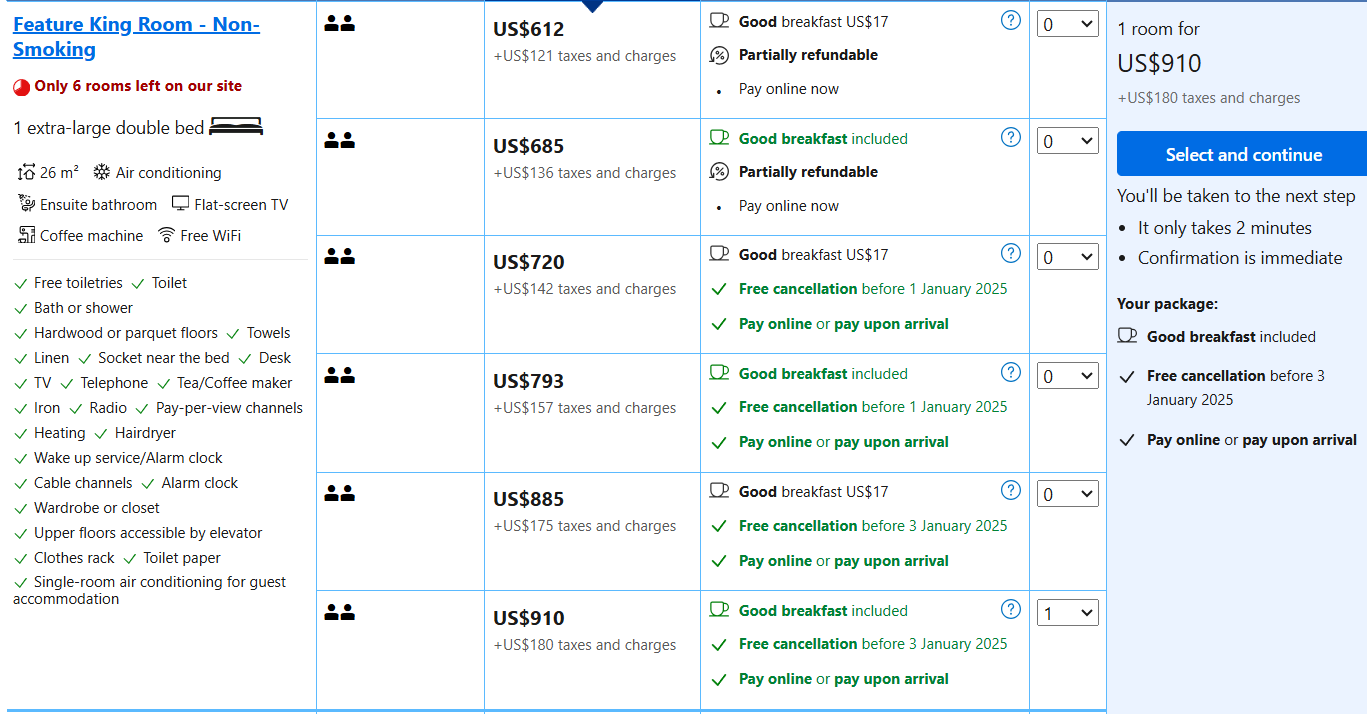Viewport: 1367px width, 714px height.
Task: Open room quantity dropdown for US$685 rate
Action: click(x=1068, y=141)
